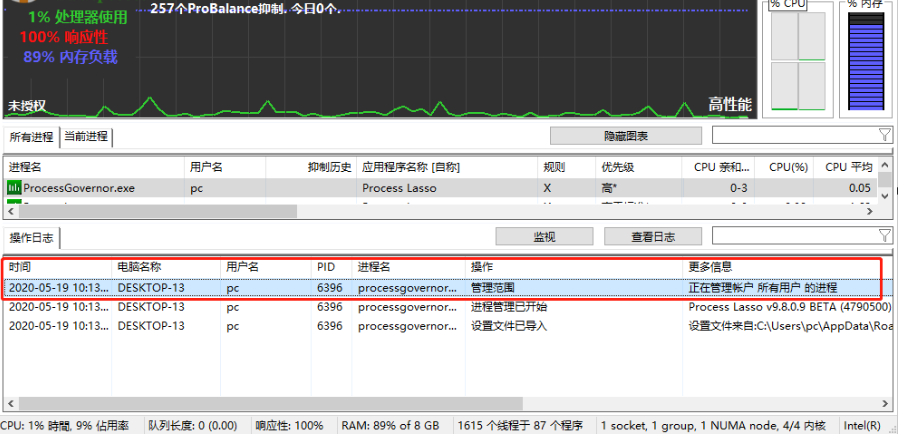The image size is (898, 435).
Task: Sort by CPU(%) column header
Action: pyautogui.click(x=783, y=168)
